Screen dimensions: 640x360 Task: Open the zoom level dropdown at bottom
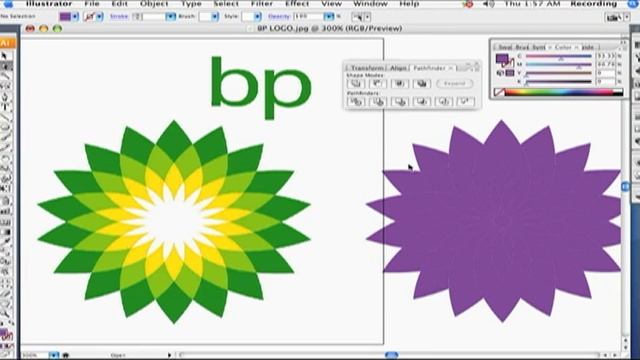click(x=53, y=355)
